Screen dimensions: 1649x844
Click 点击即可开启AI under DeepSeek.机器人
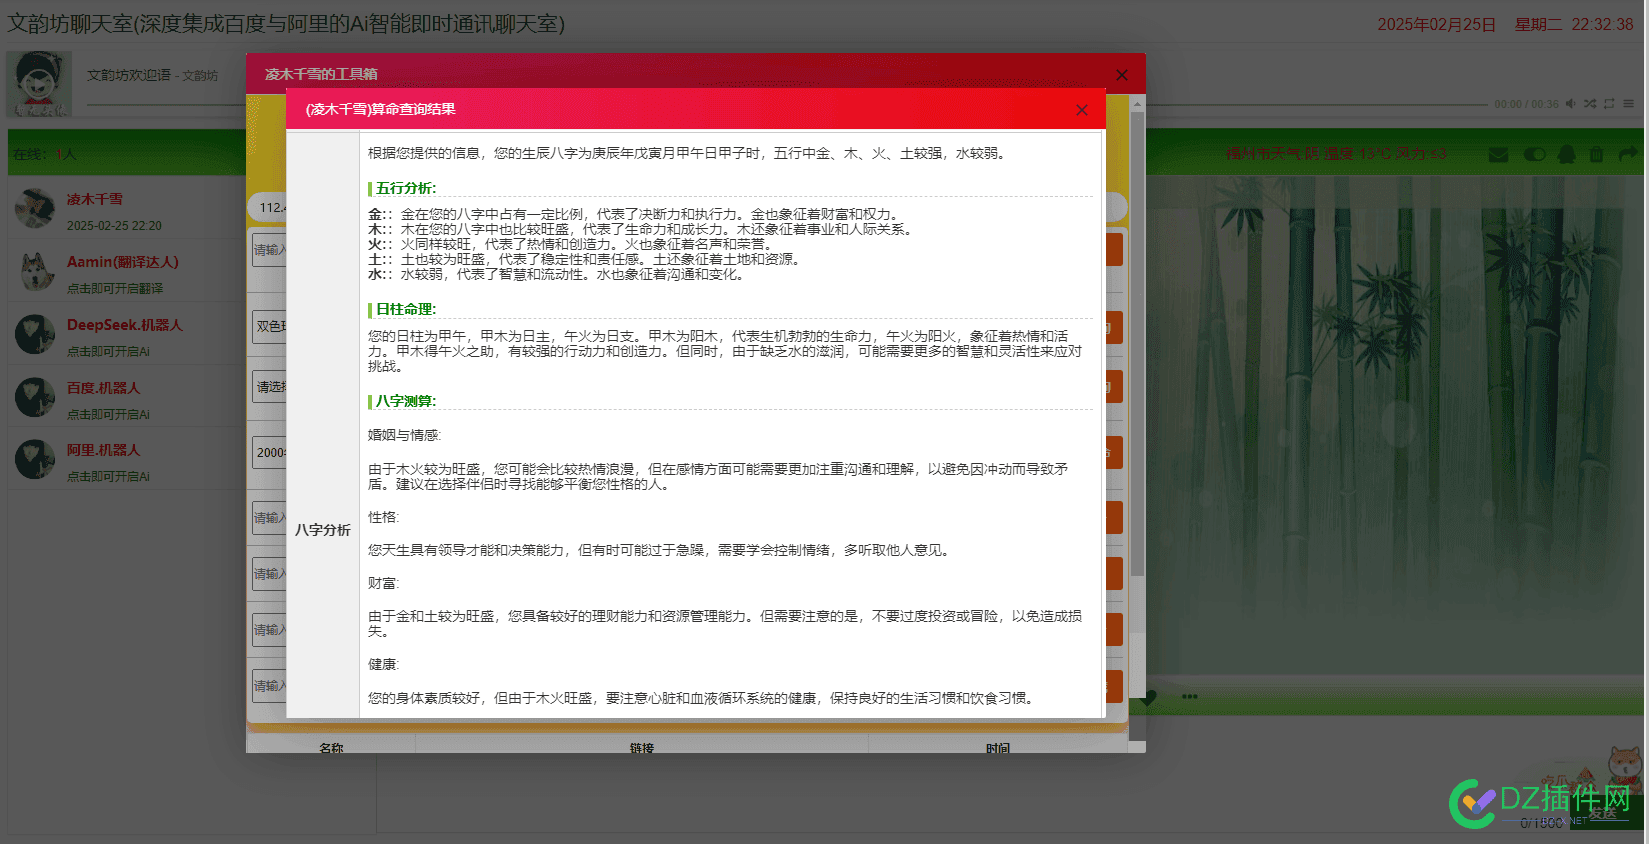pyautogui.click(x=108, y=351)
